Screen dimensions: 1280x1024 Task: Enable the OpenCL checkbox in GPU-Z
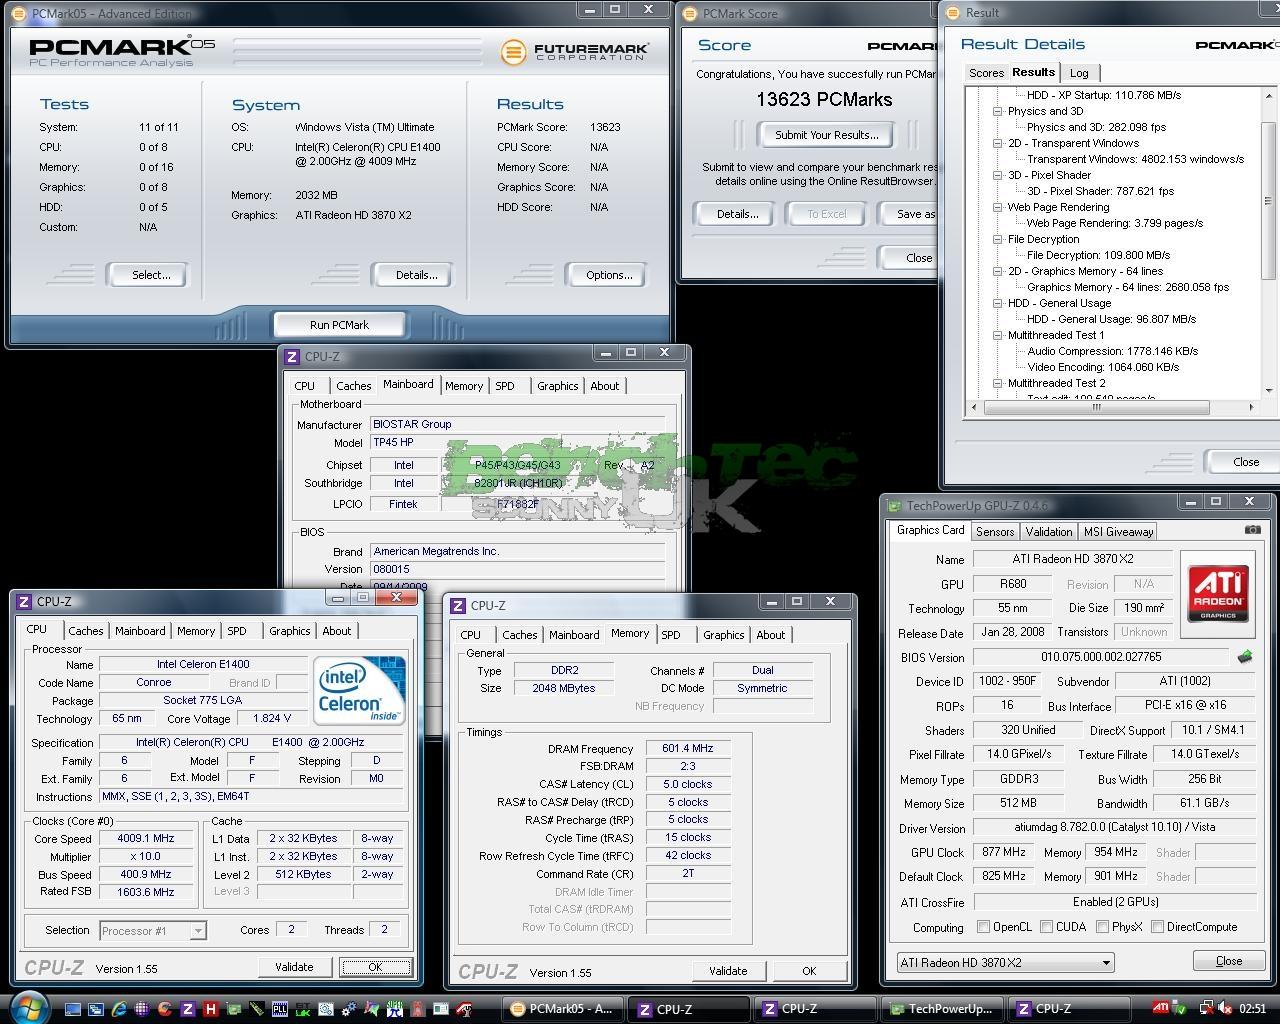(x=983, y=927)
